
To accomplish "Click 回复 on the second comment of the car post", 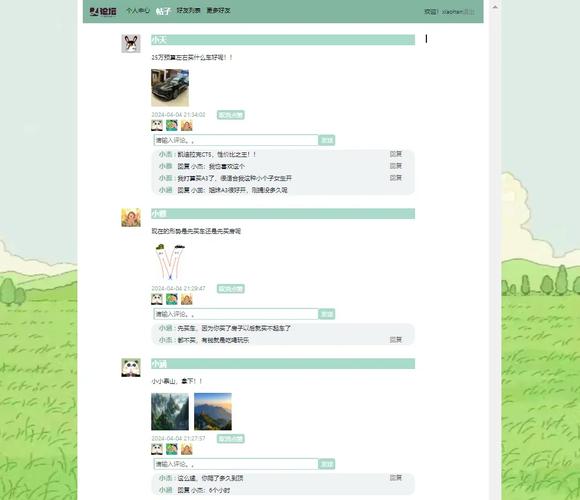I will [x=395, y=166].
